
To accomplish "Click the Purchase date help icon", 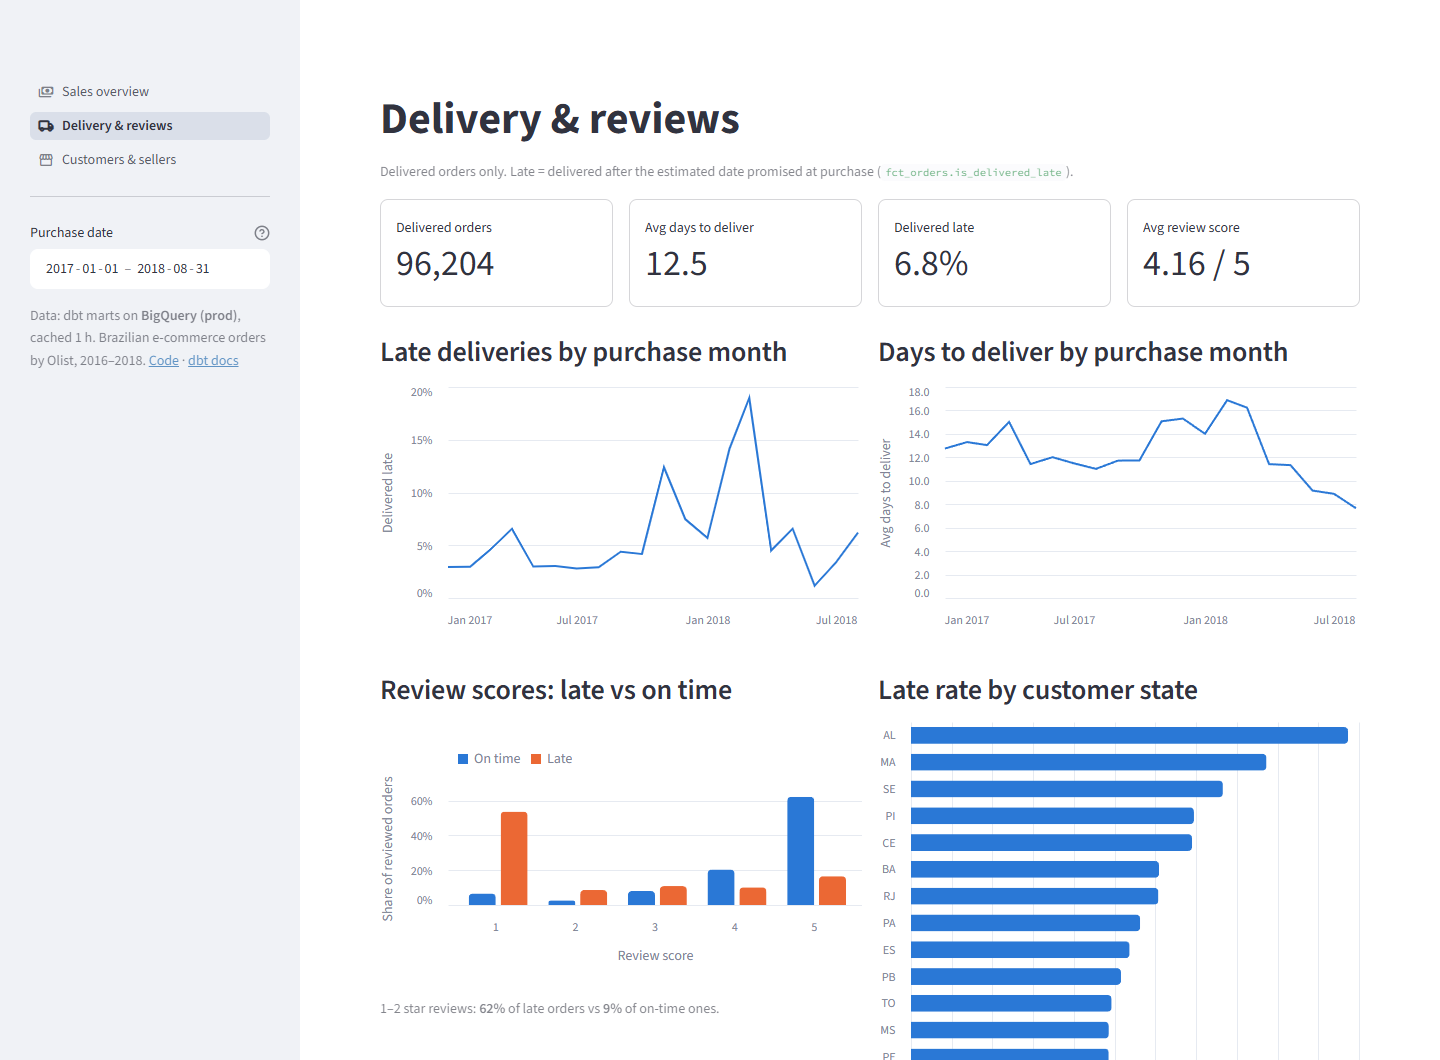I will [262, 233].
